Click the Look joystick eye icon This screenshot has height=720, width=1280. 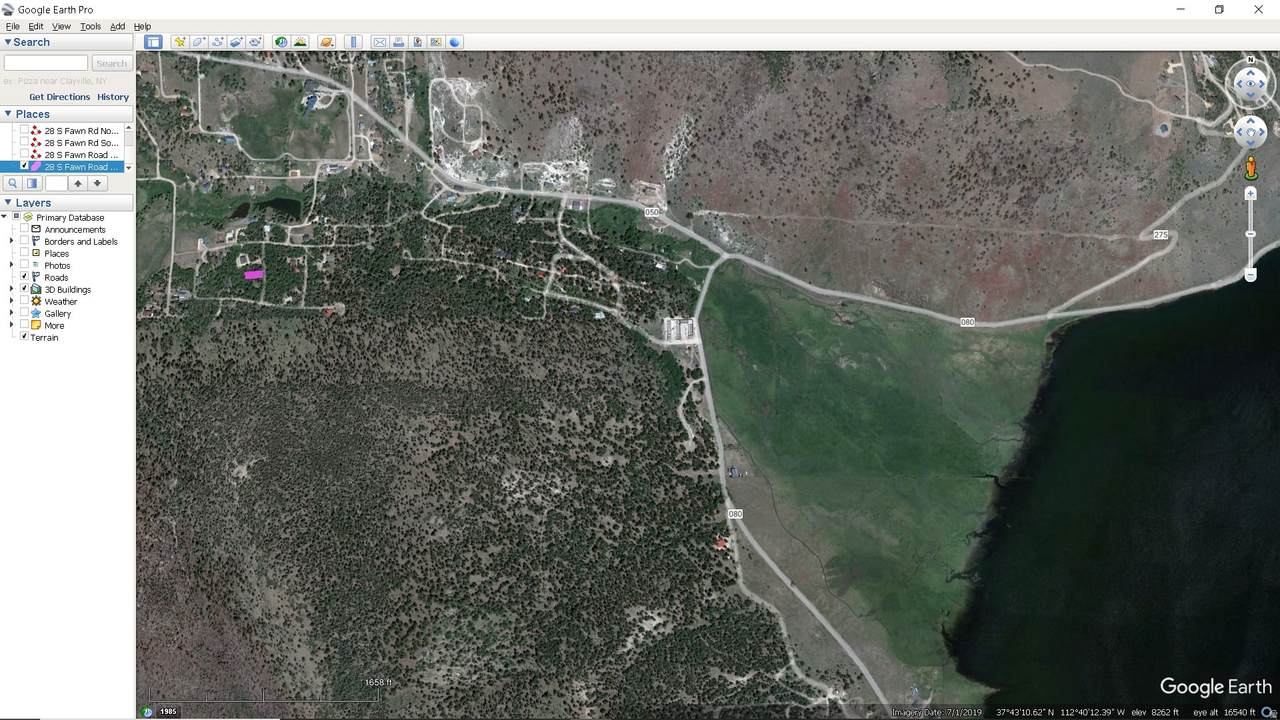(x=1251, y=85)
